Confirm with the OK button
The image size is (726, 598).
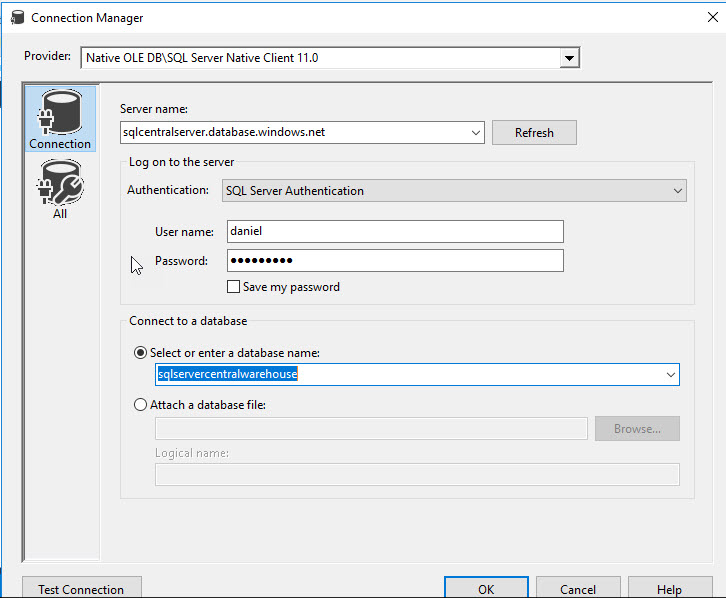click(x=486, y=588)
